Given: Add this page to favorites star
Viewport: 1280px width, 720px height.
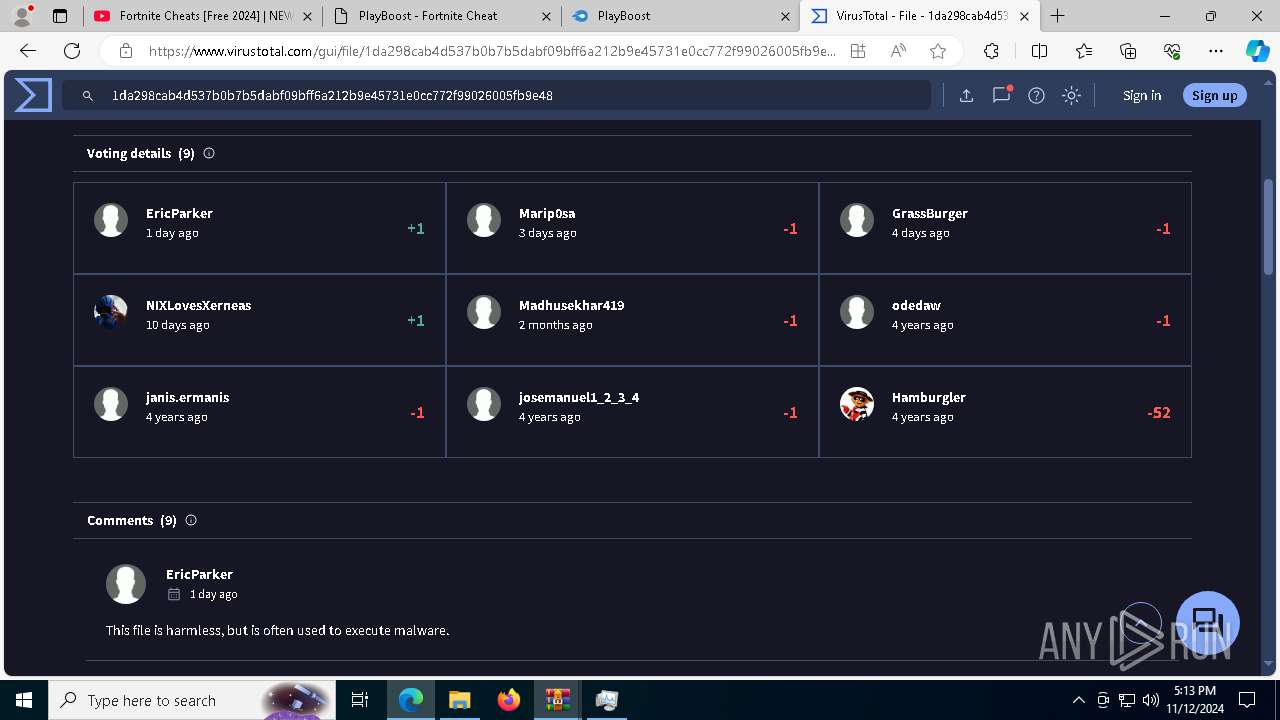Looking at the screenshot, I should (937, 51).
